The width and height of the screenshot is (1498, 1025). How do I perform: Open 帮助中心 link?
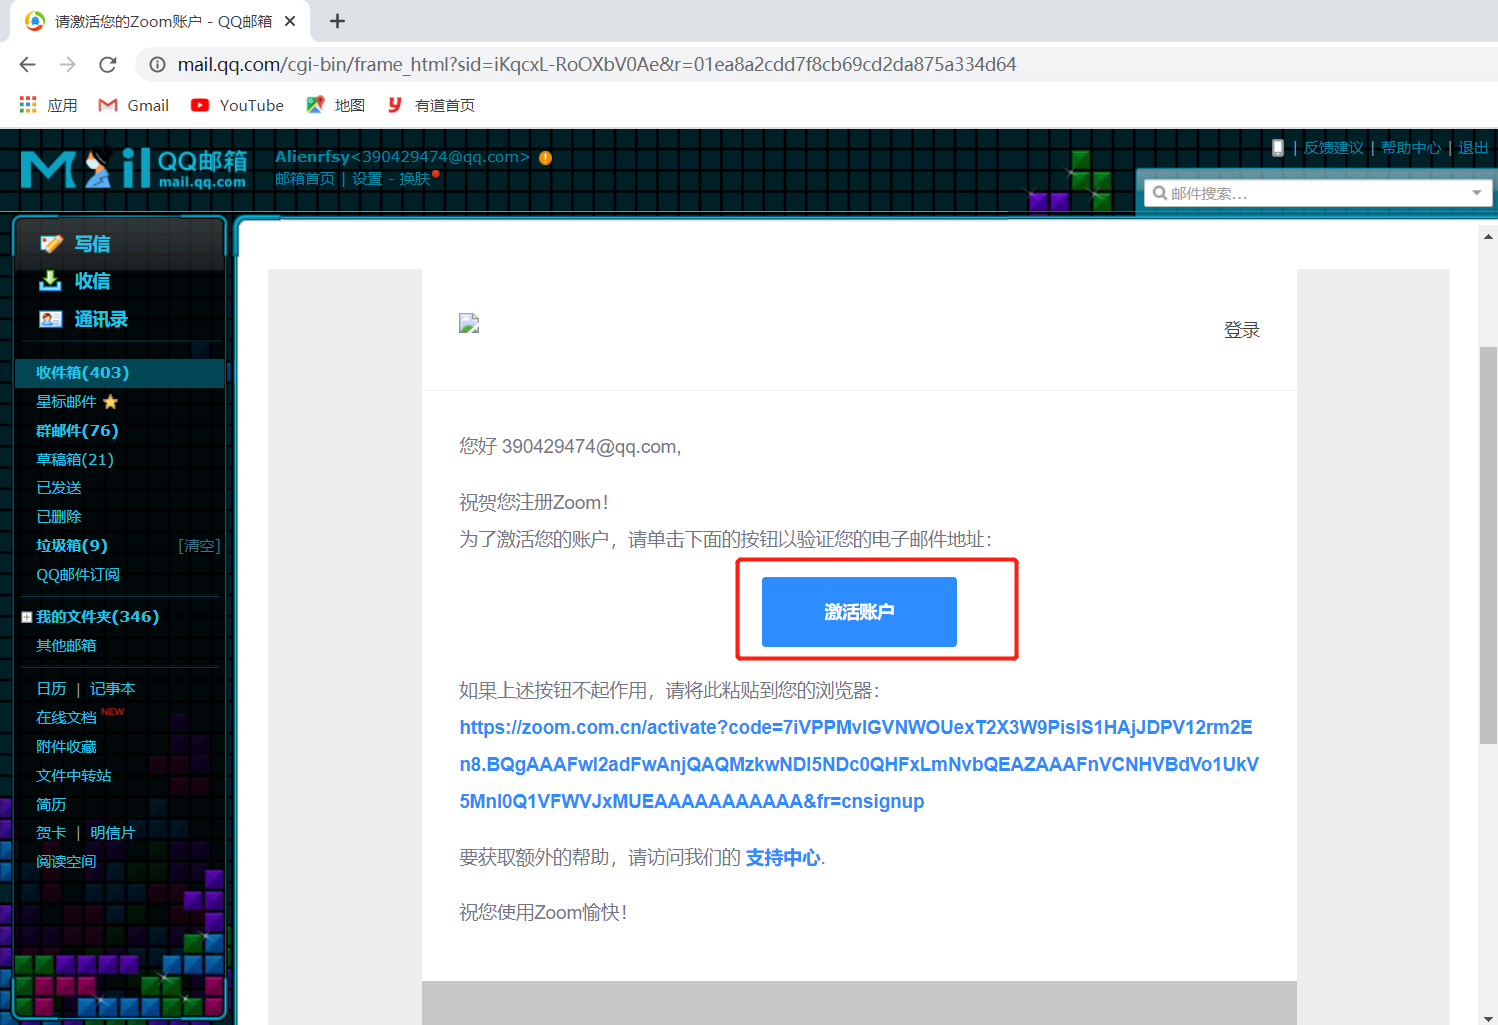coord(1411,147)
